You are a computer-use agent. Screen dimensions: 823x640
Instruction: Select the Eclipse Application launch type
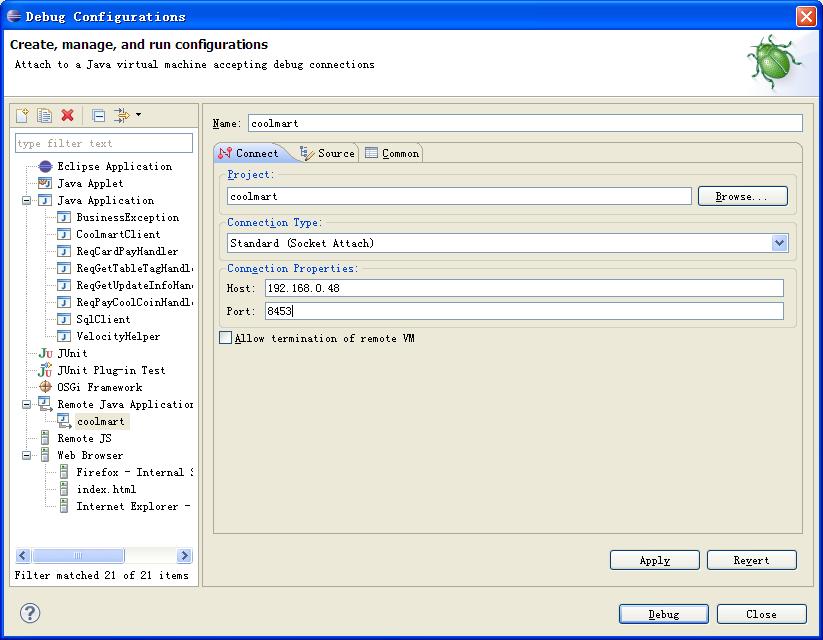pos(114,167)
